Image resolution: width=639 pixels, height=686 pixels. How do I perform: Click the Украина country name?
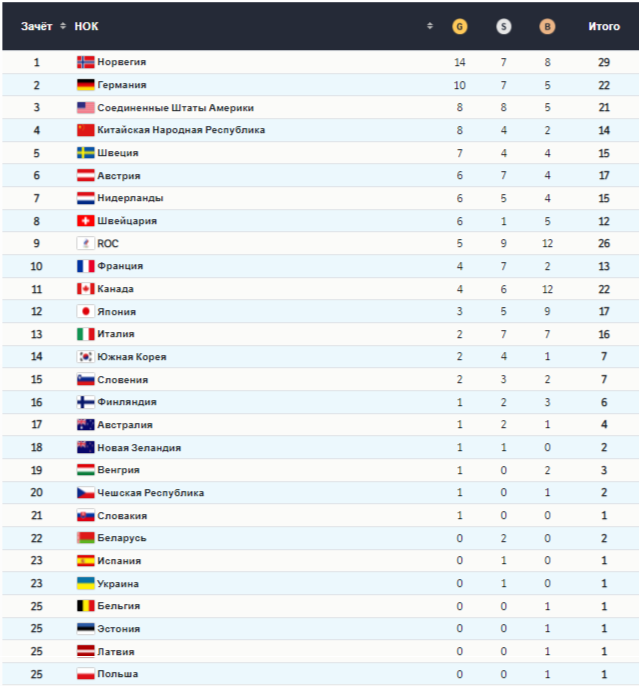coord(118,584)
